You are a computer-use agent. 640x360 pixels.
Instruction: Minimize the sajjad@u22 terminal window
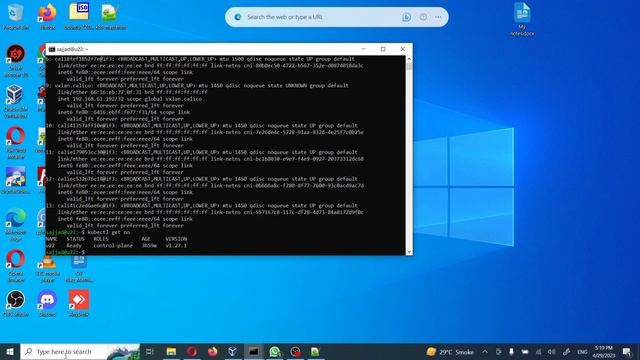[x=364, y=49]
